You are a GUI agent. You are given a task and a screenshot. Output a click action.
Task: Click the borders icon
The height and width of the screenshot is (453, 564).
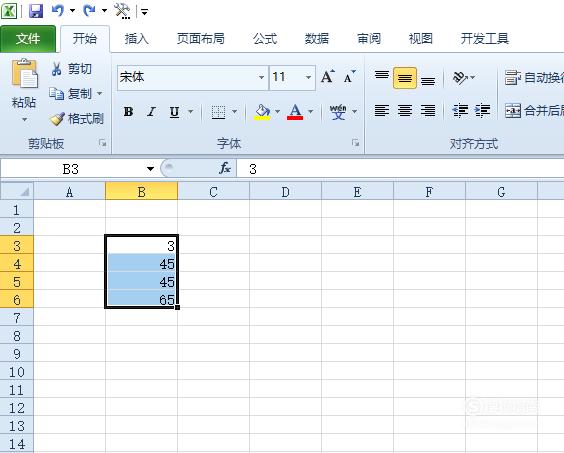pos(218,112)
